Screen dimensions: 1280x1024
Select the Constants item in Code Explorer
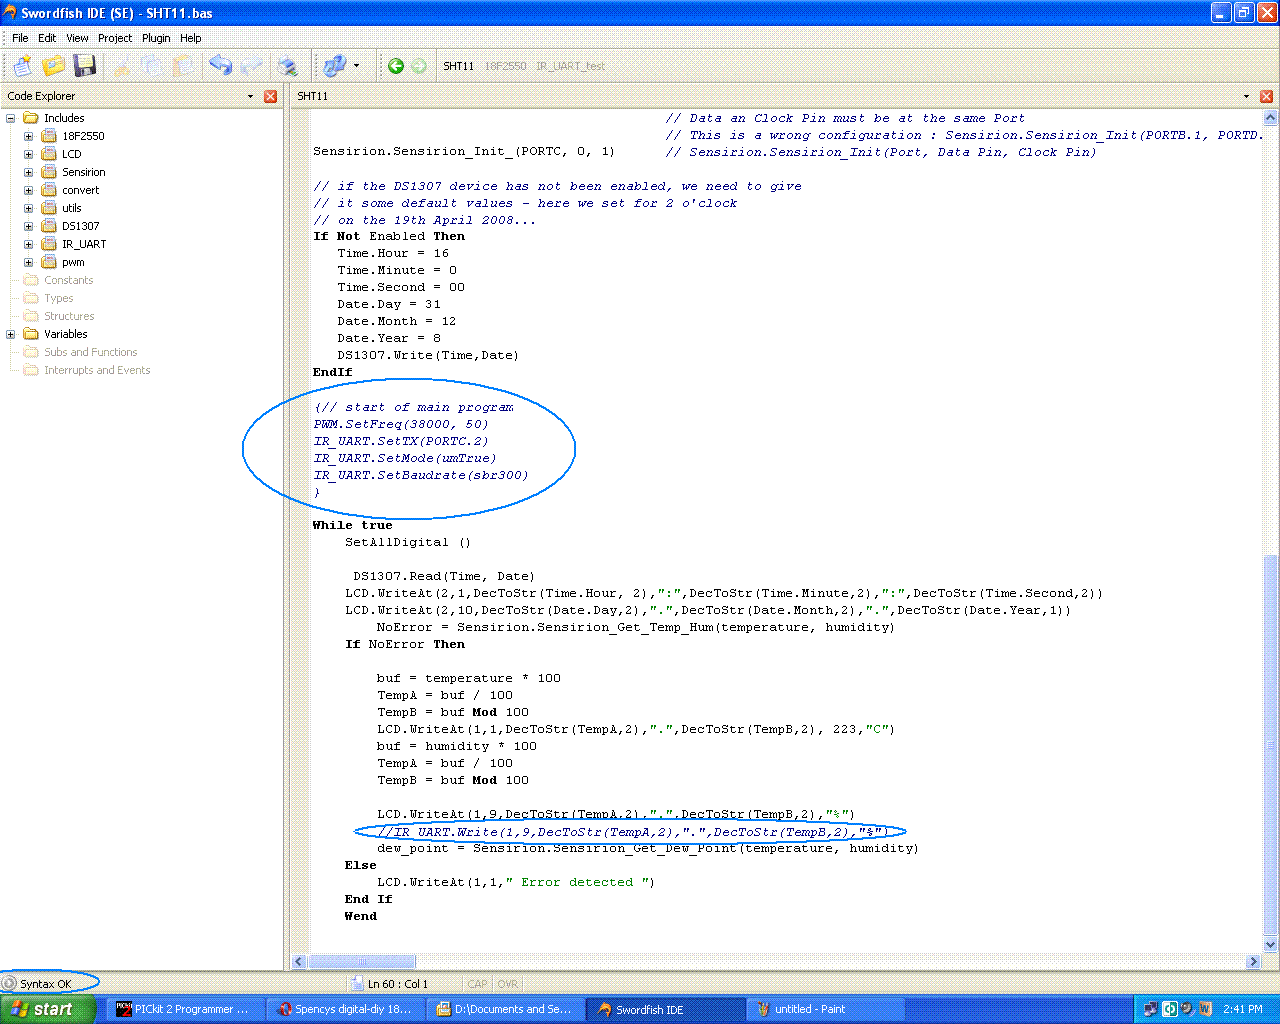coord(68,280)
